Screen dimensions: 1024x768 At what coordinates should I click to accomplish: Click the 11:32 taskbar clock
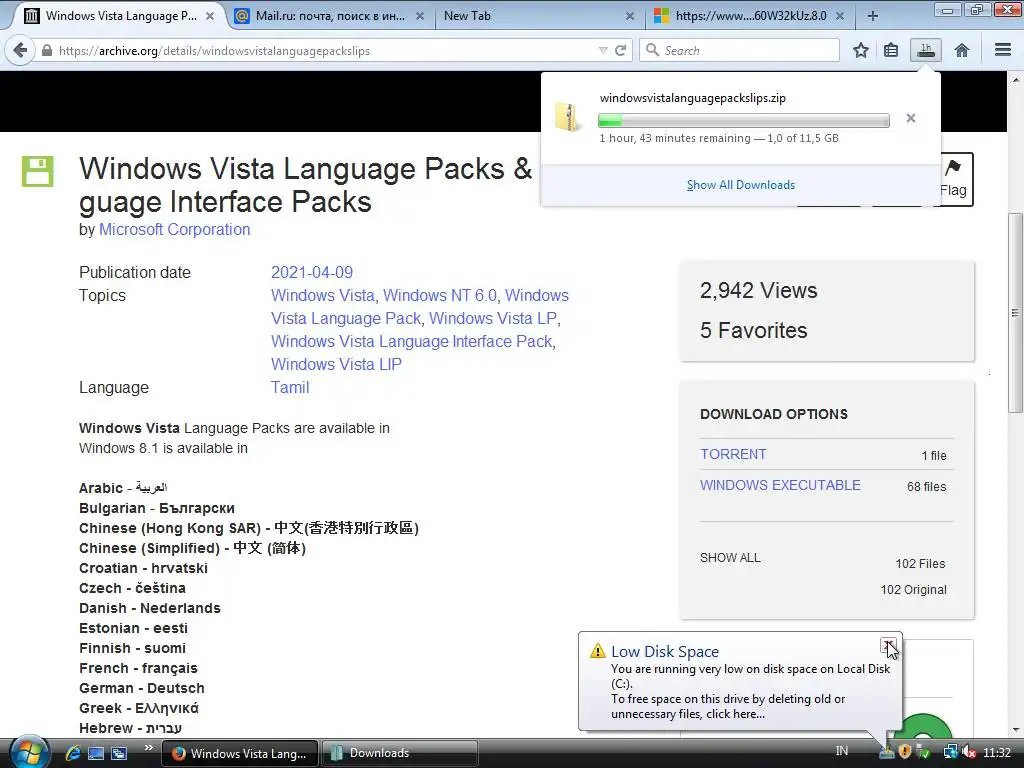click(997, 752)
